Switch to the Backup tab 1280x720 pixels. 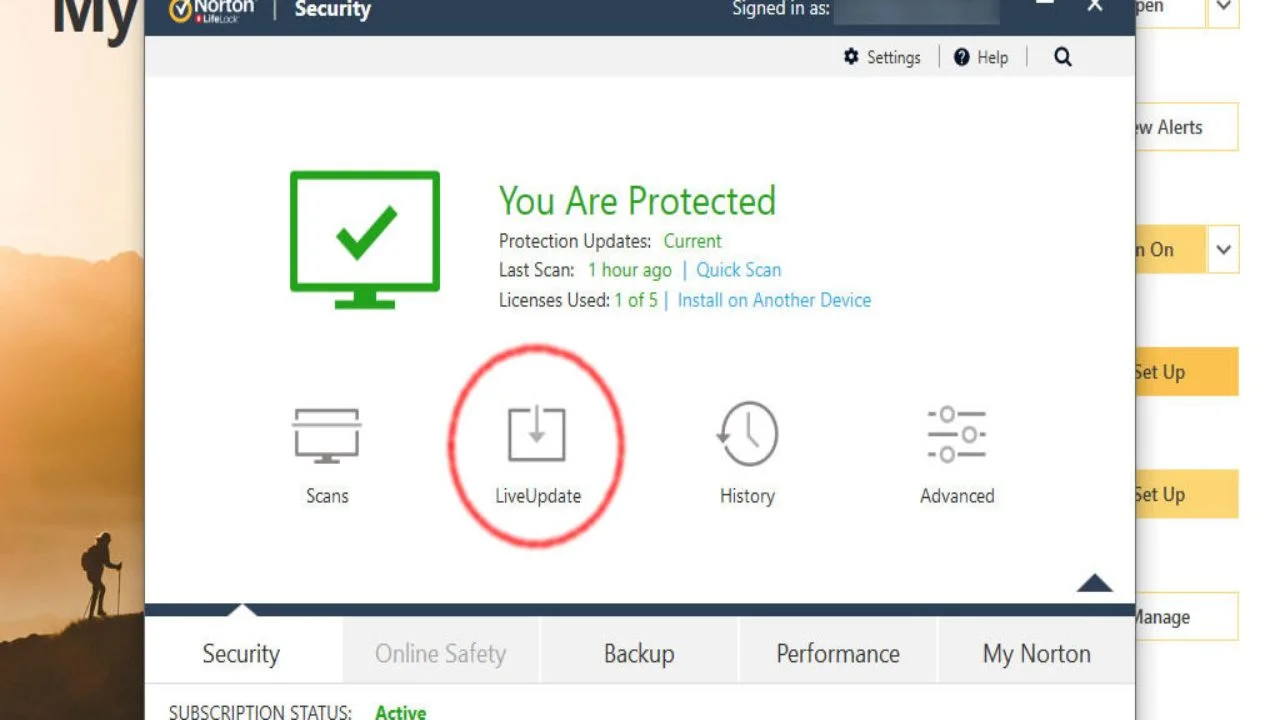639,654
